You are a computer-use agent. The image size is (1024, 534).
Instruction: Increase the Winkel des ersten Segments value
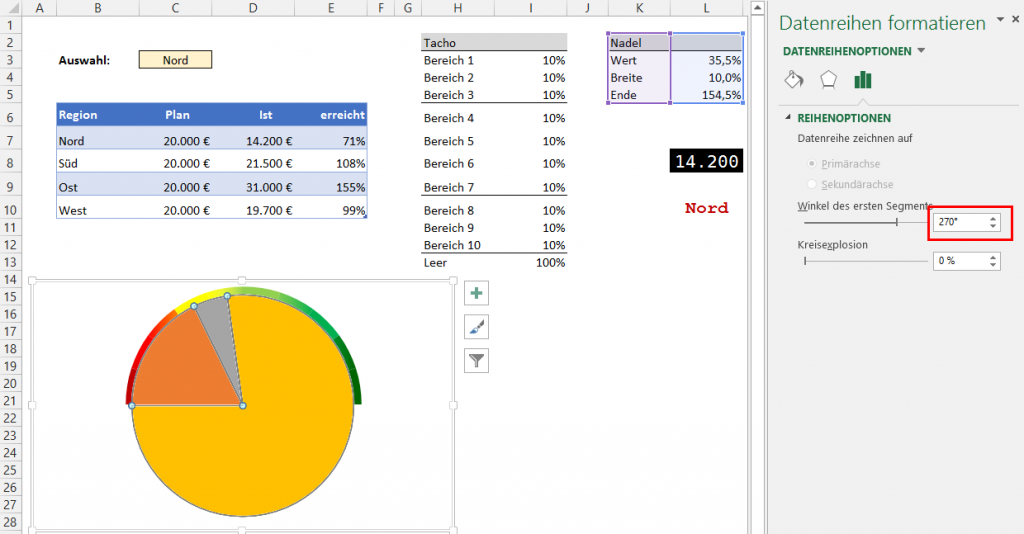coord(992,218)
